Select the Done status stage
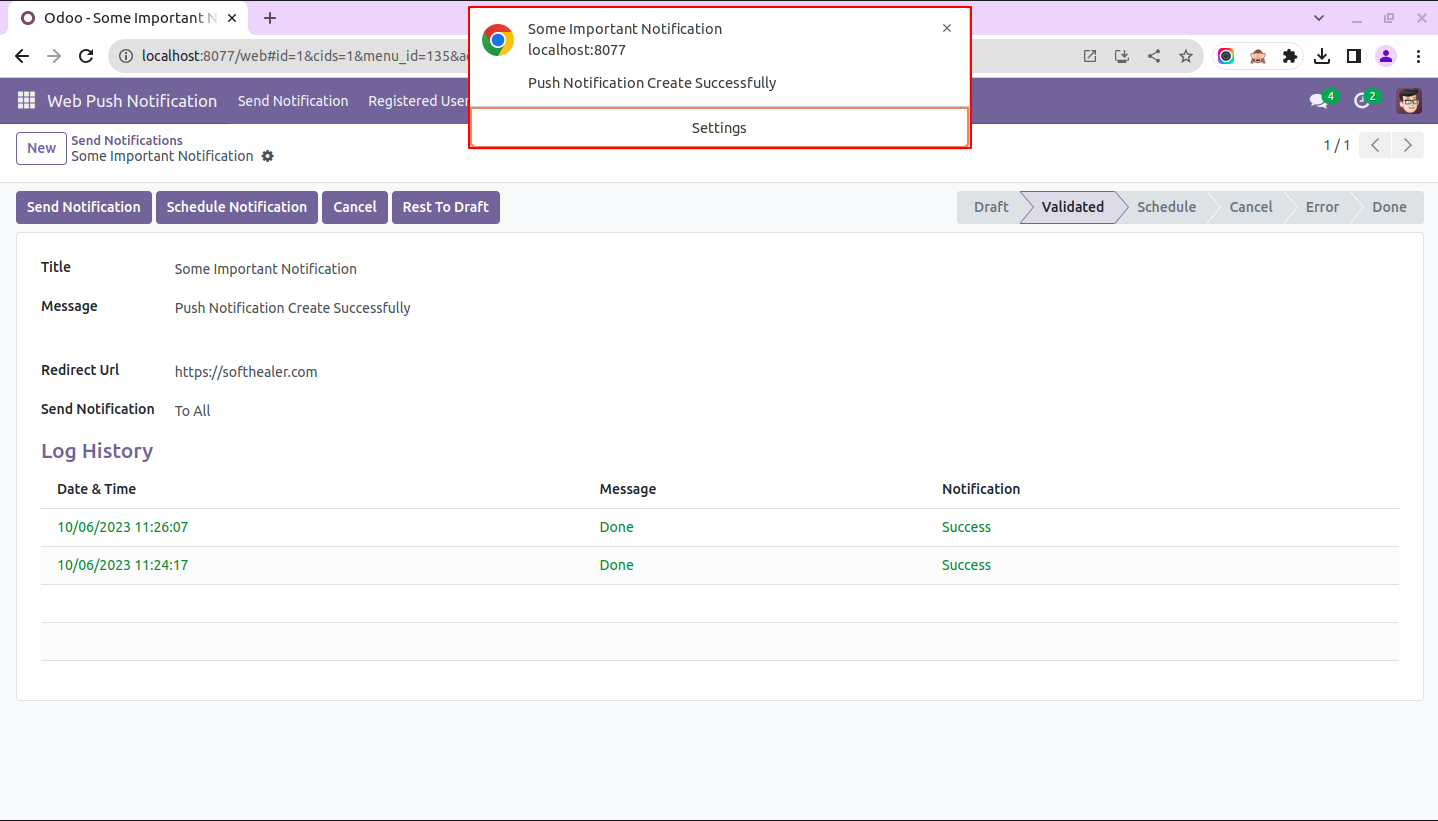The height and width of the screenshot is (821, 1438). coord(1388,207)
